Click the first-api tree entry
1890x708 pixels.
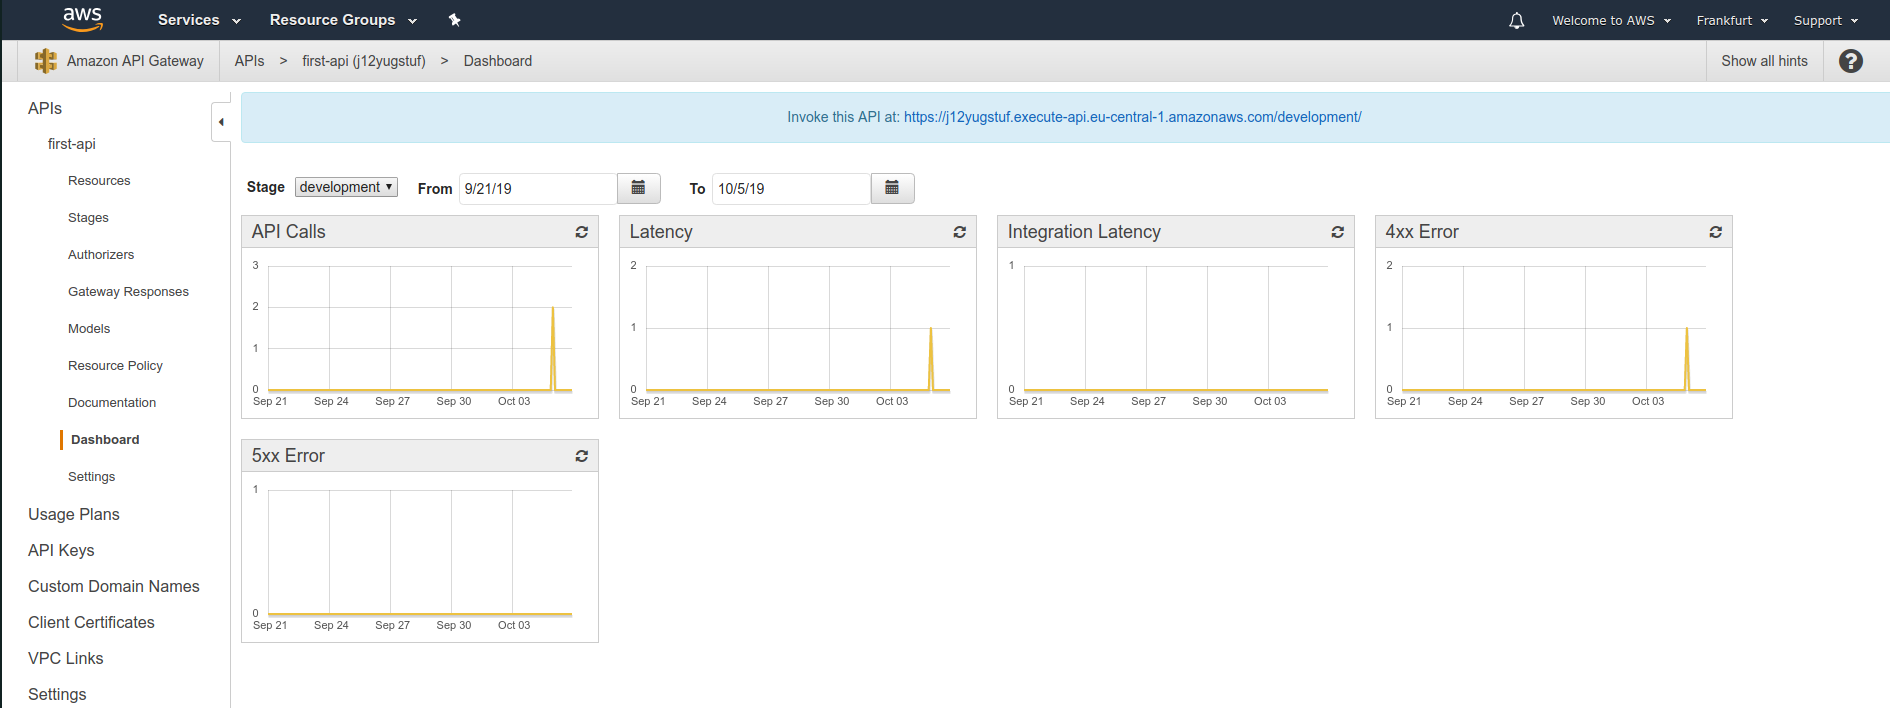72,144
